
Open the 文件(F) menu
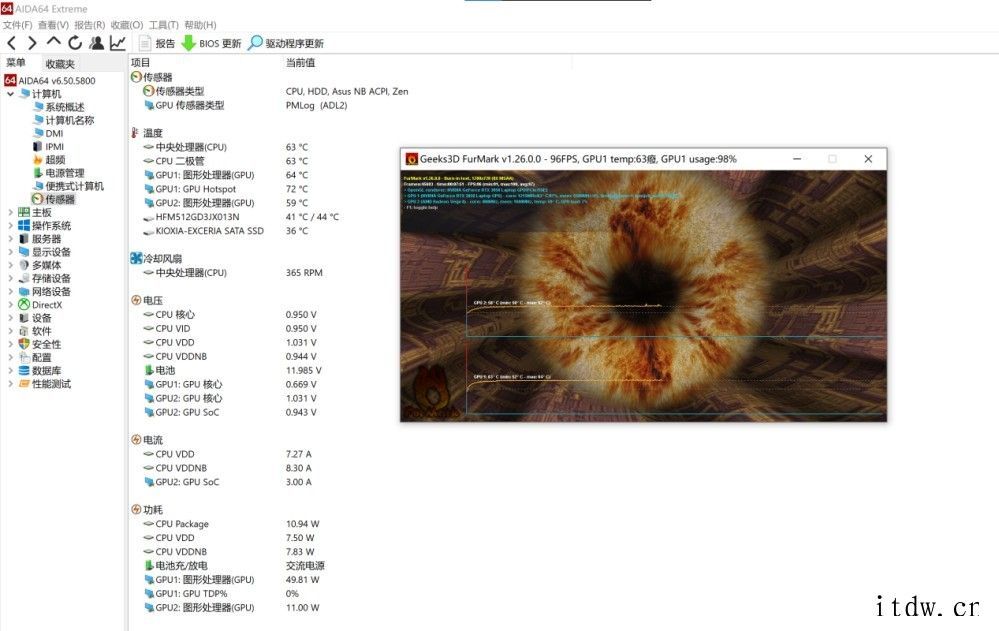[x=17, y=25]
